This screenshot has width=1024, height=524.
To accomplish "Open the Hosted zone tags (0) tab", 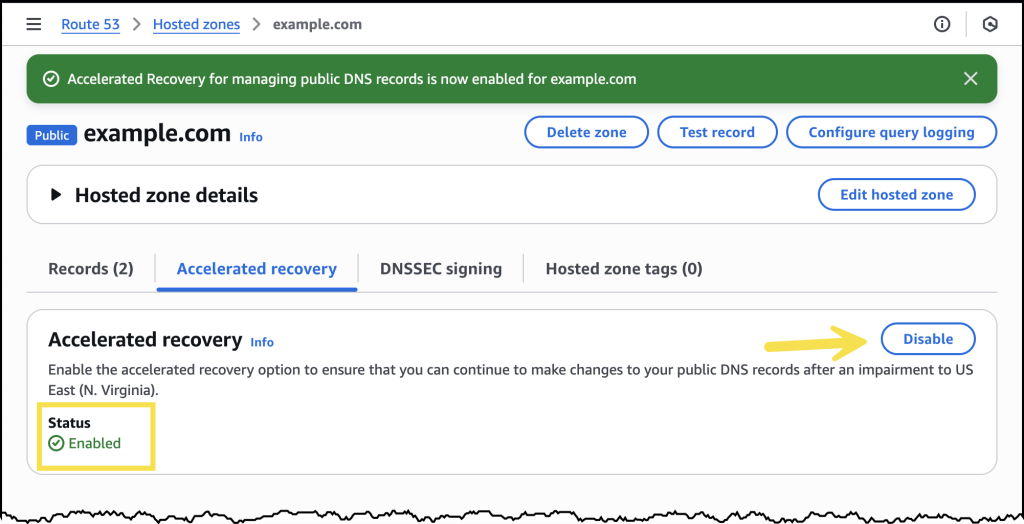I will click(x=624, y=269).
